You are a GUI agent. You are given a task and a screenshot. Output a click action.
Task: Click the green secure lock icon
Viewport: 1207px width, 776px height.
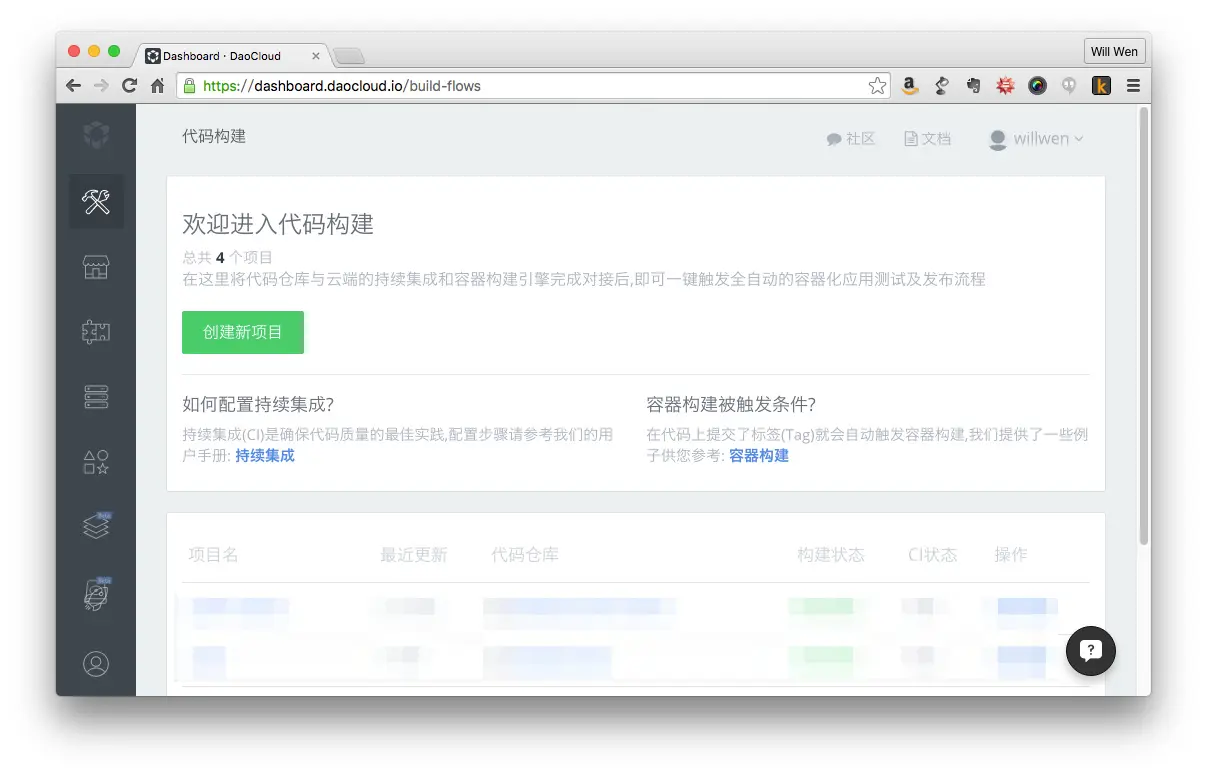[x=189, y=86]
